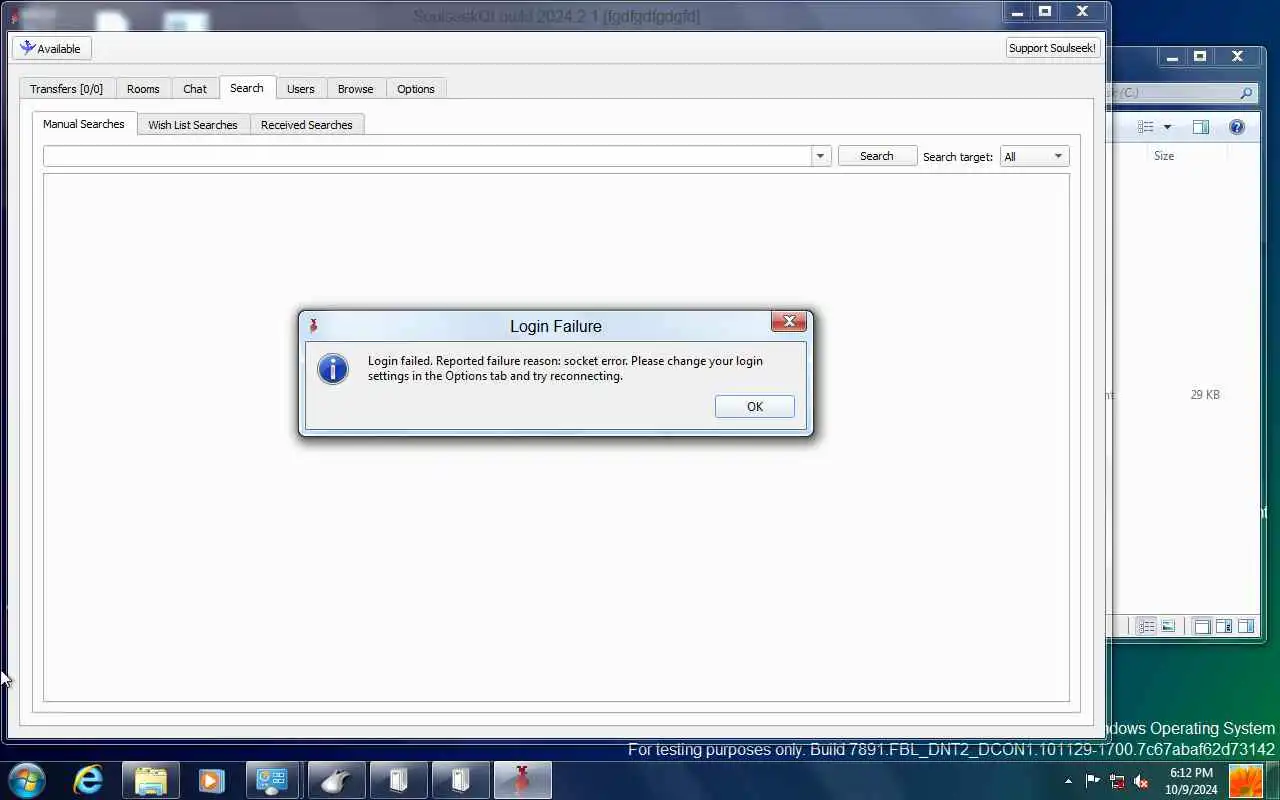Click the Explorer search magnifier icon
1280x800 pixels.
(1246, 93)
